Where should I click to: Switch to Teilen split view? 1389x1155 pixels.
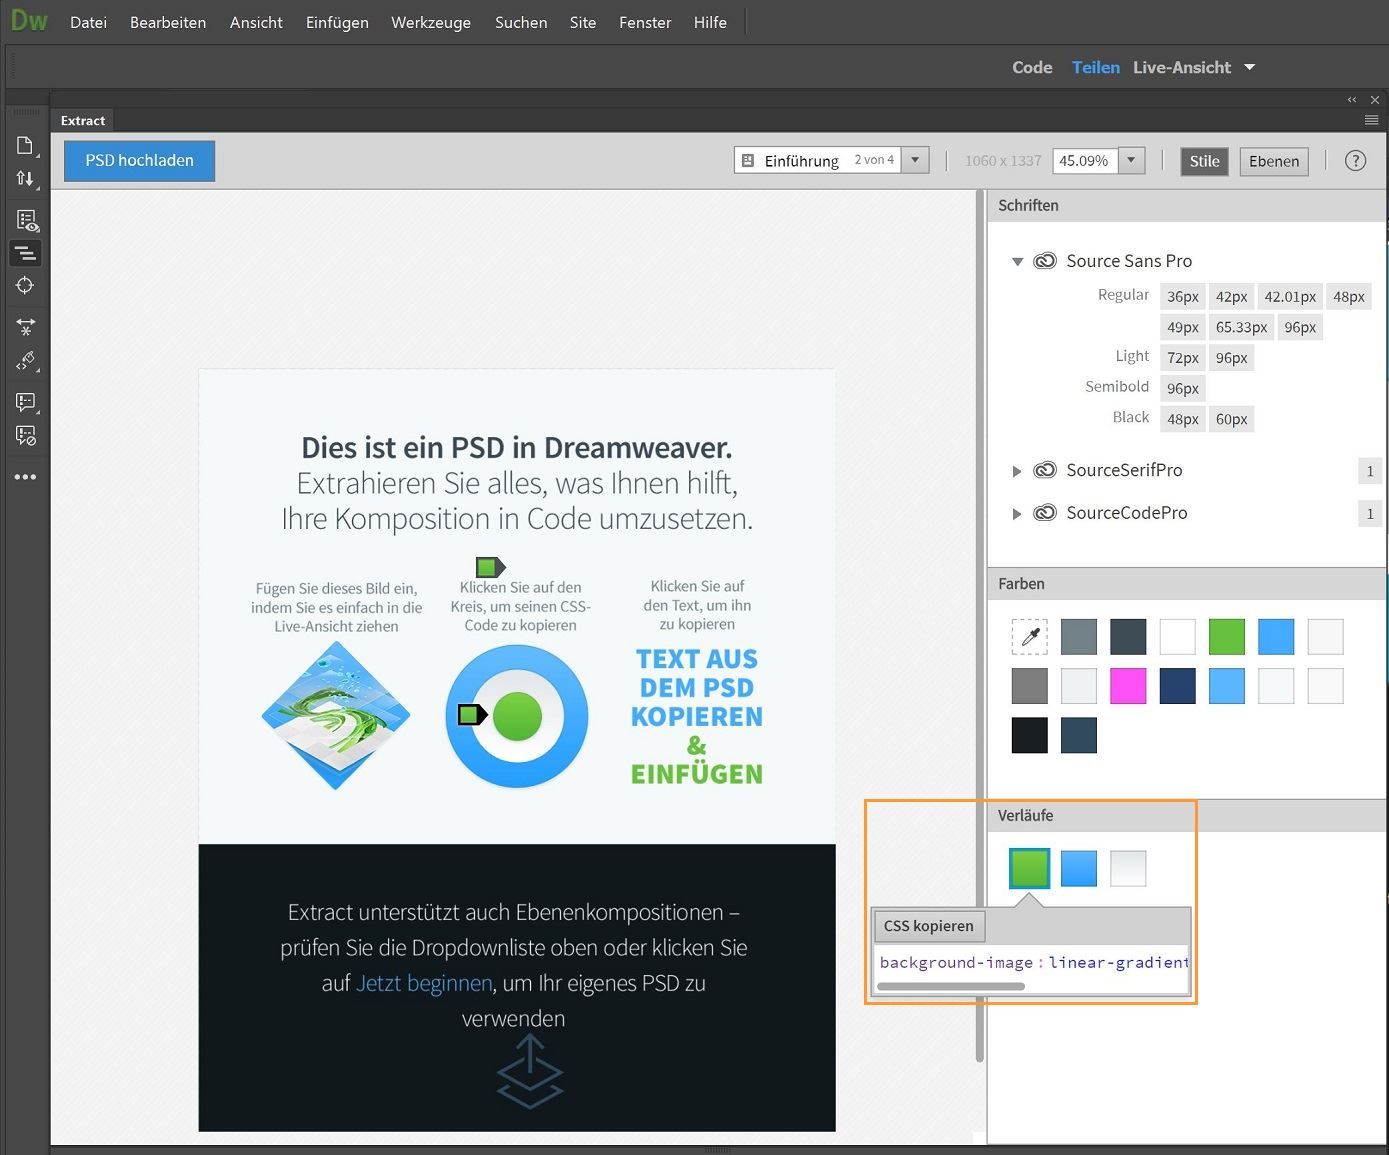(1096, 67)
